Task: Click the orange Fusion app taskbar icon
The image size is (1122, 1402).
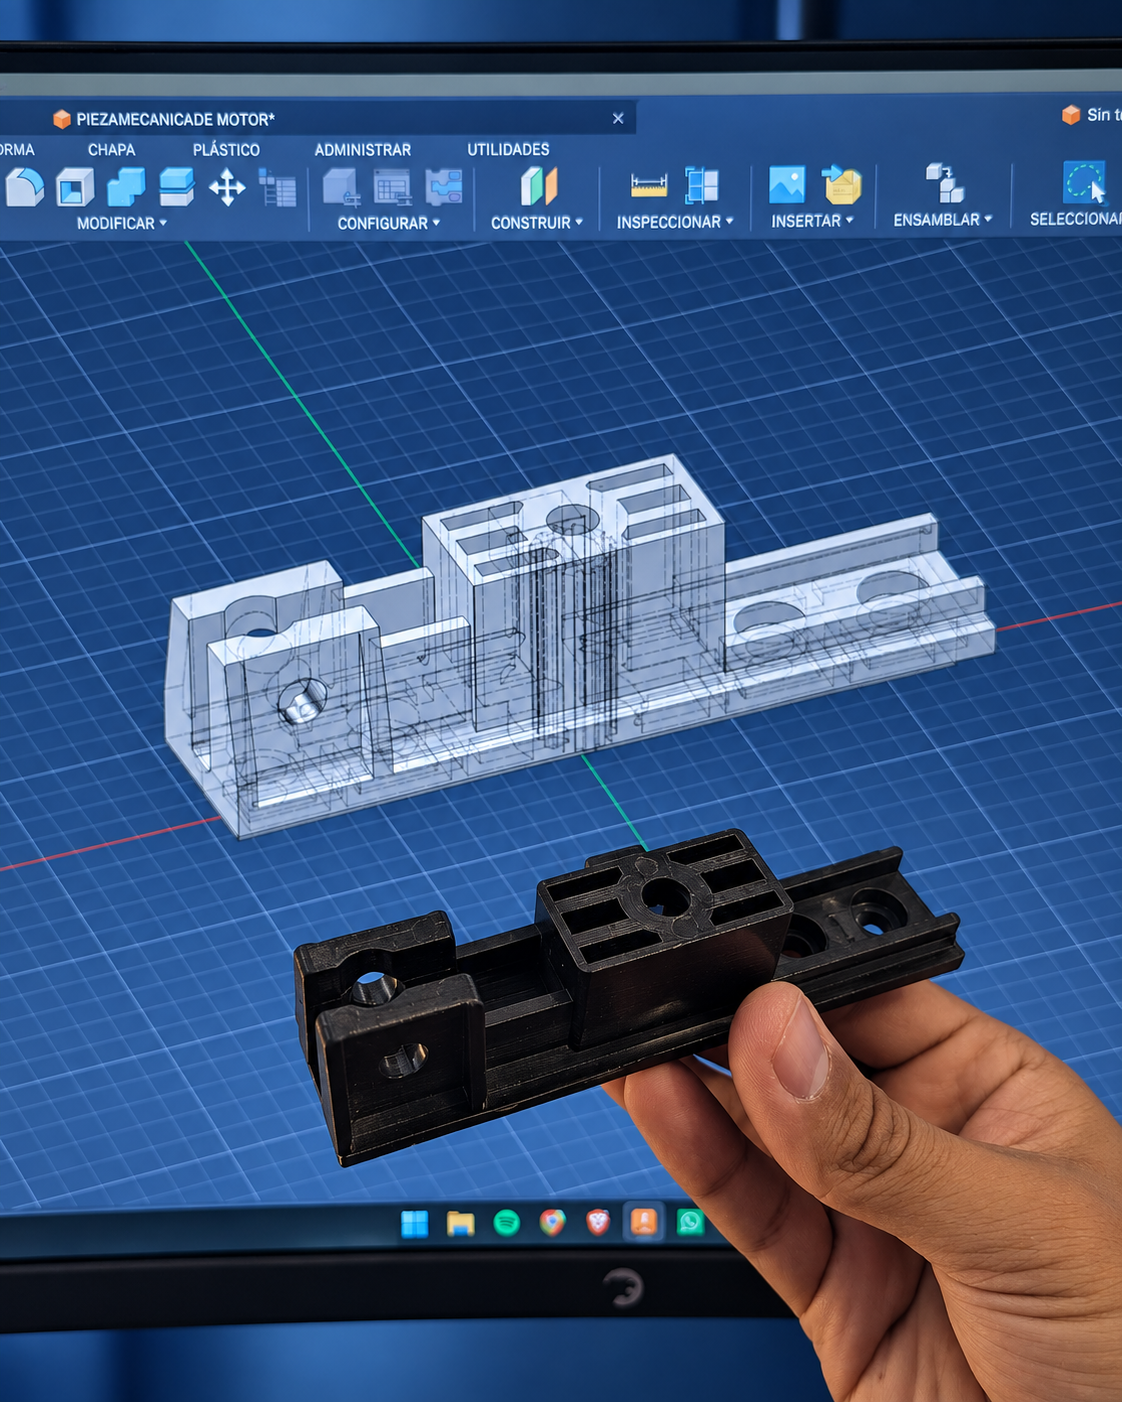Action: tap(643, 1221)
